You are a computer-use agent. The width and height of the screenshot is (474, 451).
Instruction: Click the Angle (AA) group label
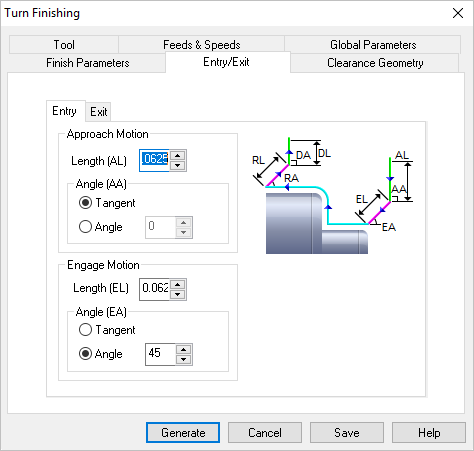[x=101, y=184]
